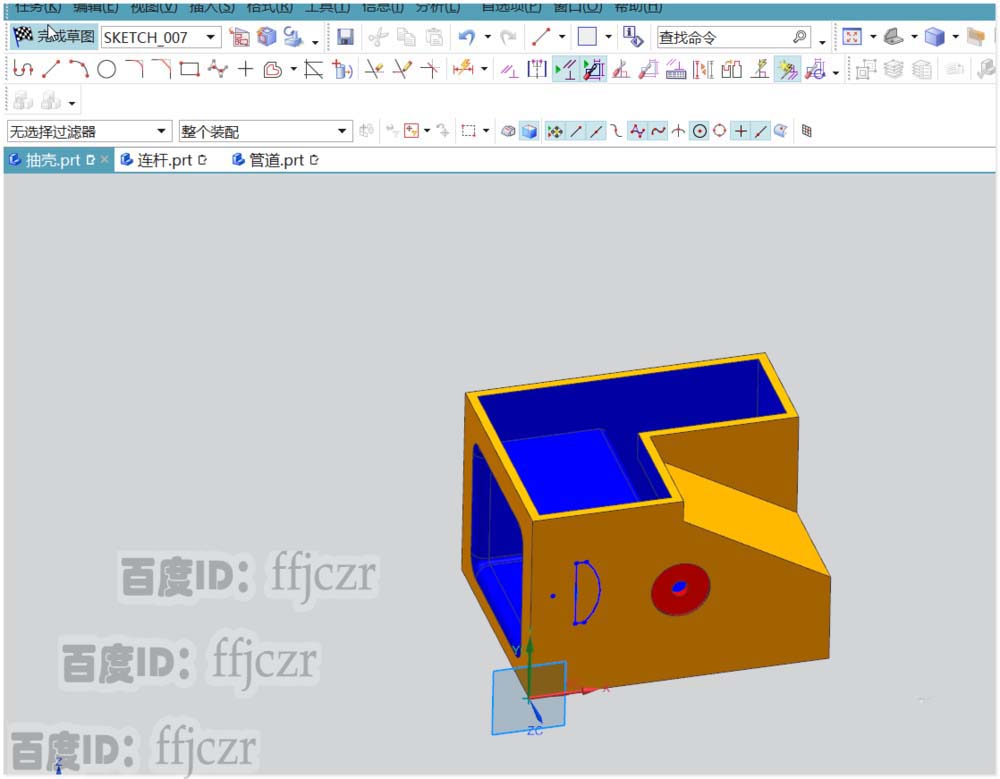
Task: Select the Offset Curve heart-shaped tool
Action: pyautogui.click(x=273, y=69)
